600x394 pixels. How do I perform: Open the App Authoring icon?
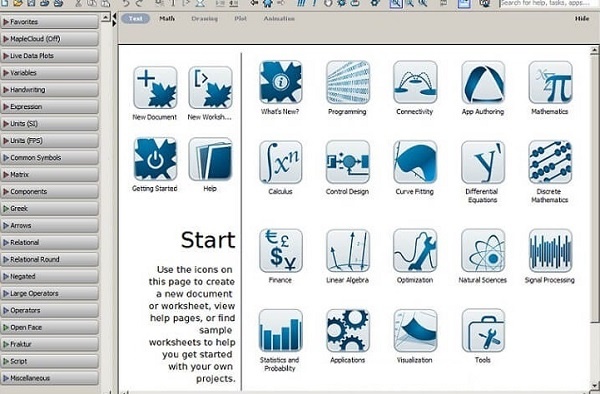483,82
